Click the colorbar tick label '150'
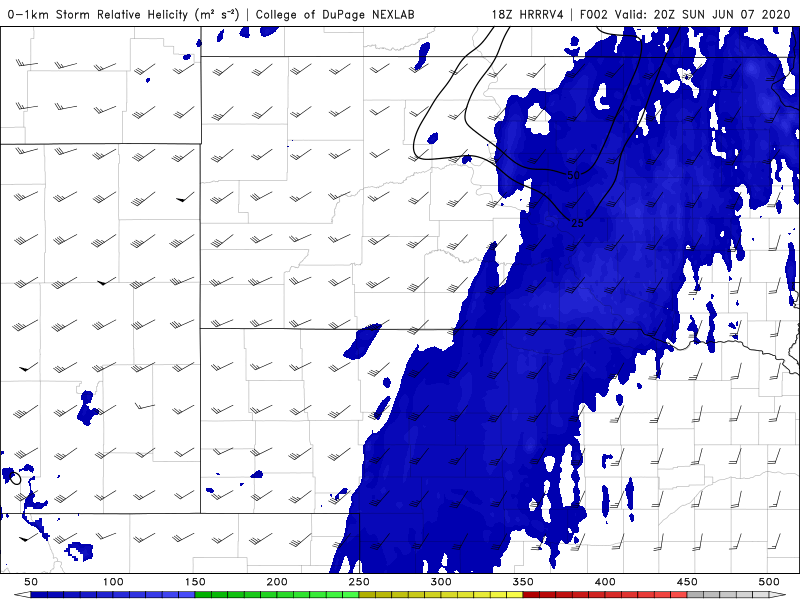Screen dimensions: 800x600 (x=195, y=582)
